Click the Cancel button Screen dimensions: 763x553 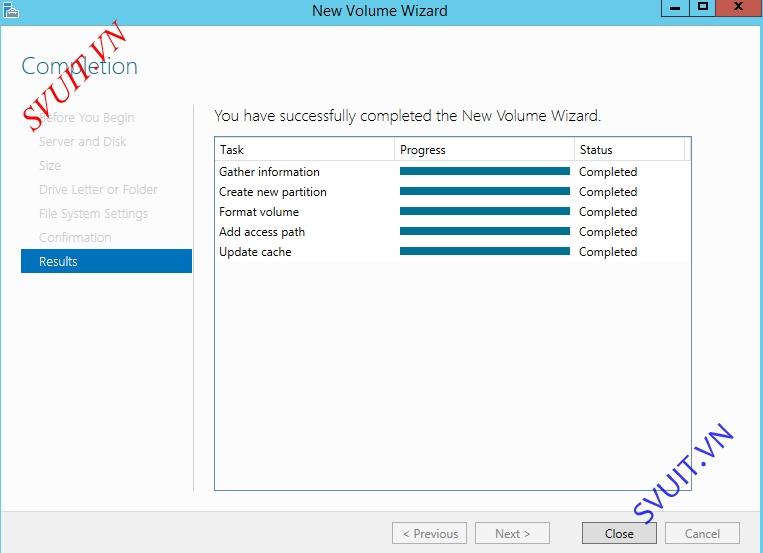(x=702, y=534)
